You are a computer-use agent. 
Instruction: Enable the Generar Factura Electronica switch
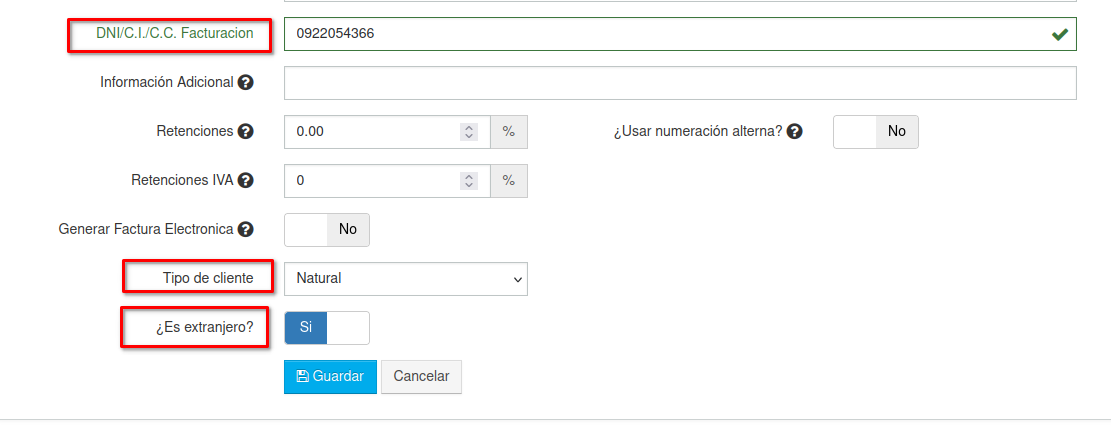pyautogui.click(x=327, y=230)
